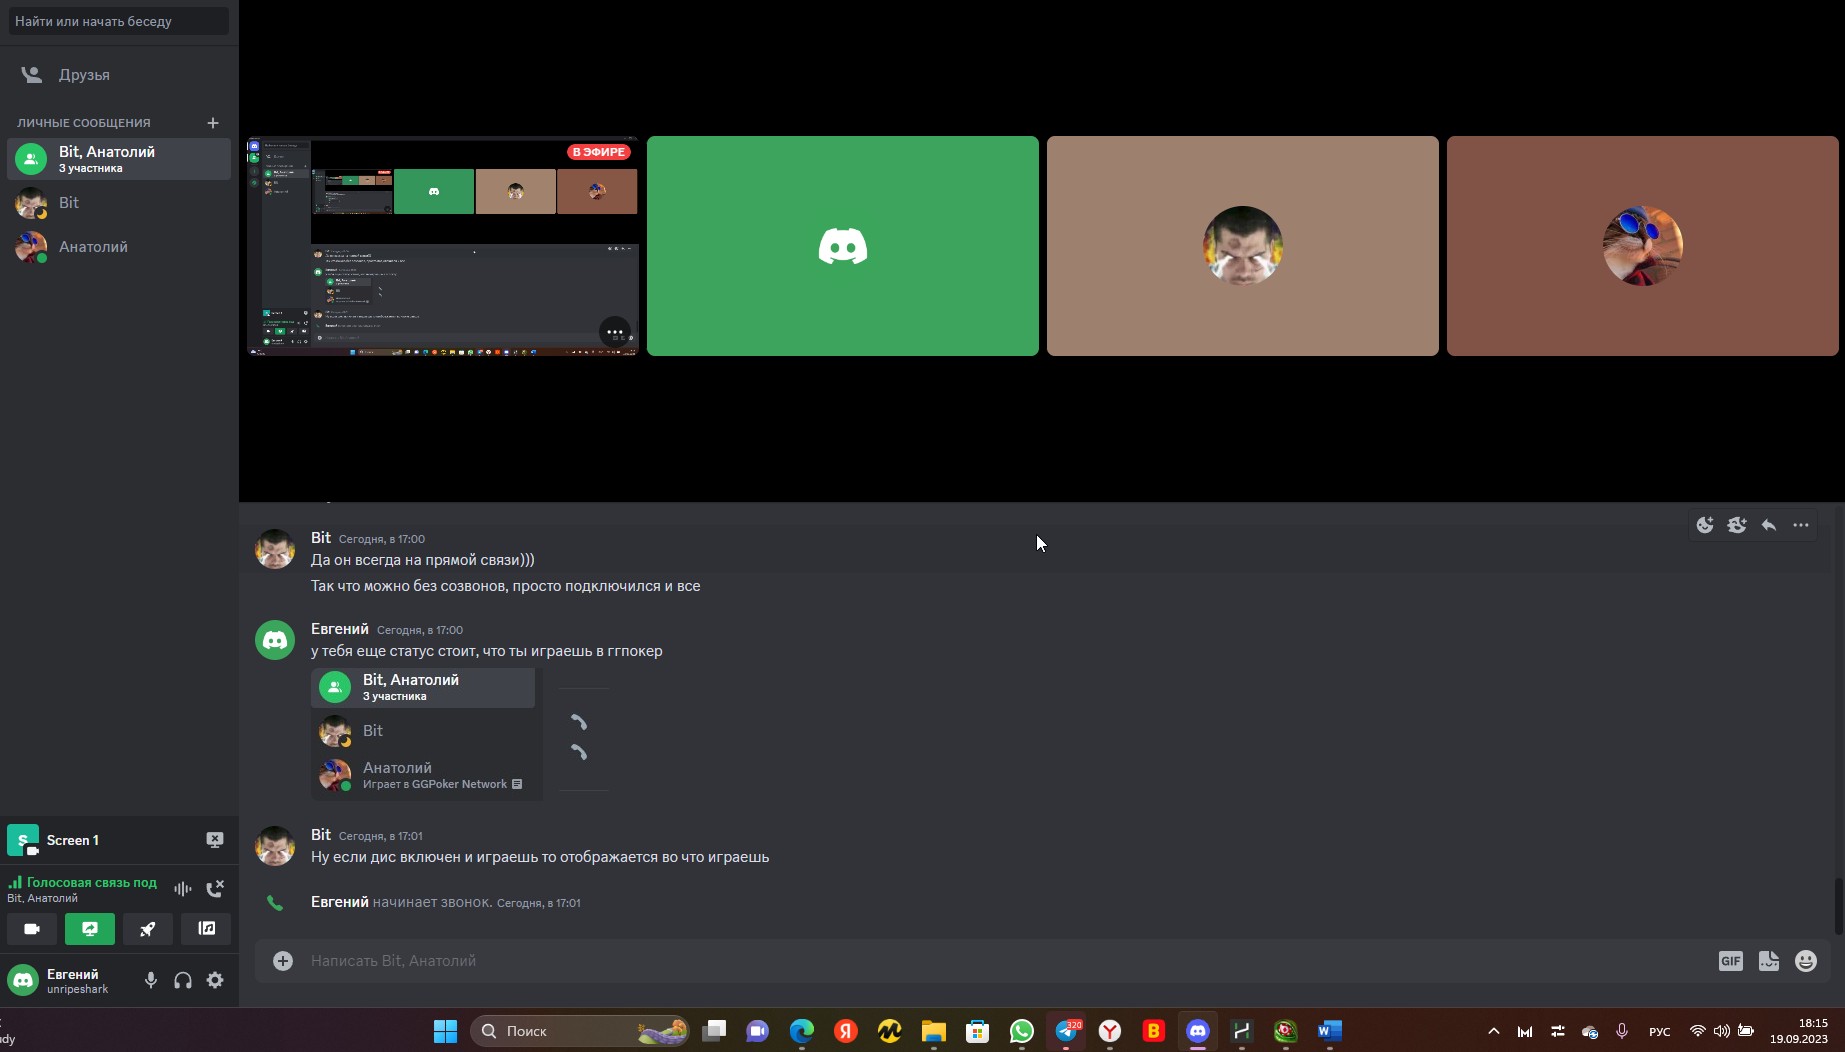Switch the РУС input language indicator
The height and width of the screenshot is (1052, 1845).
1660,1031
